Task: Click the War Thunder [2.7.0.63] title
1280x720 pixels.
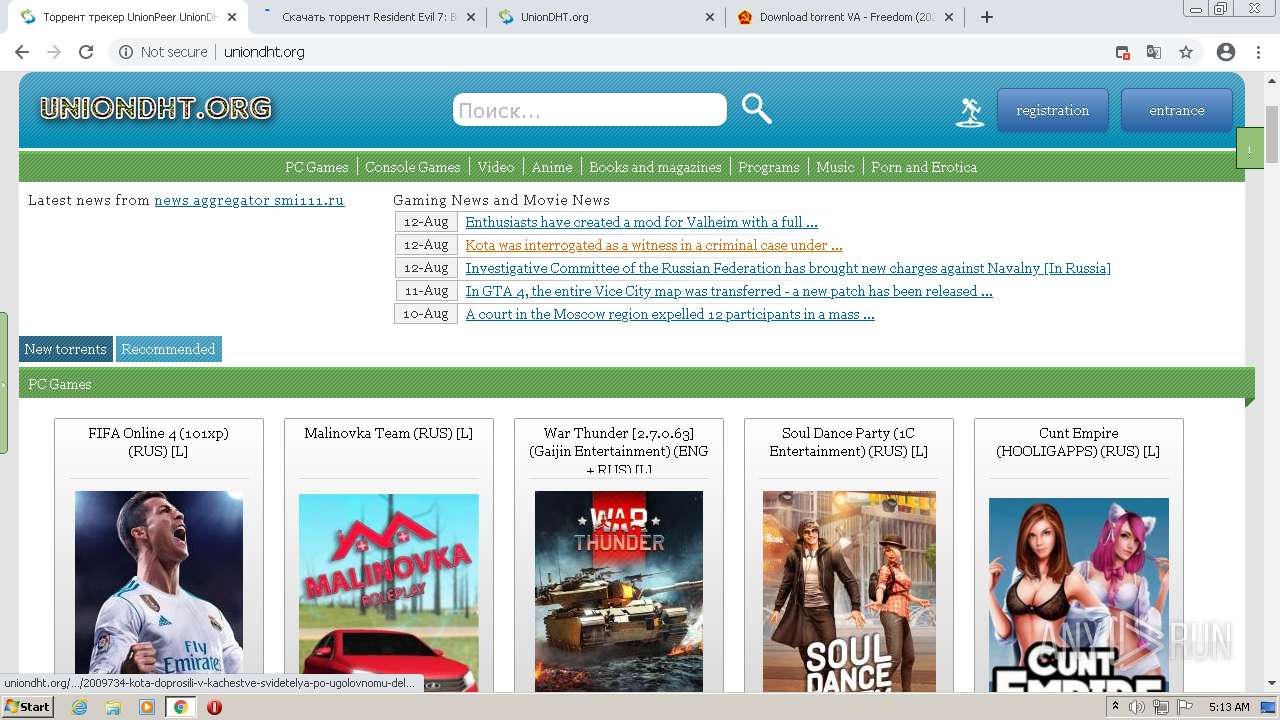Action: point(619,450)
